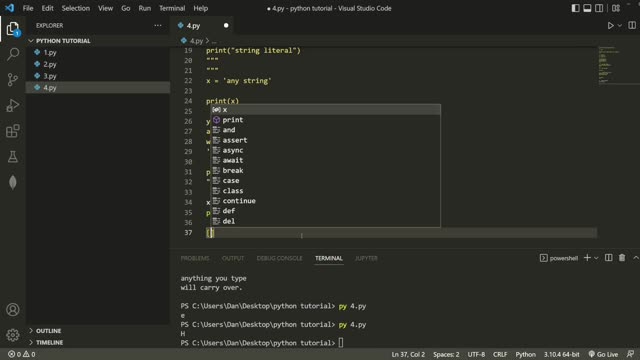Select the powershell terminal entry

[558, 258]
